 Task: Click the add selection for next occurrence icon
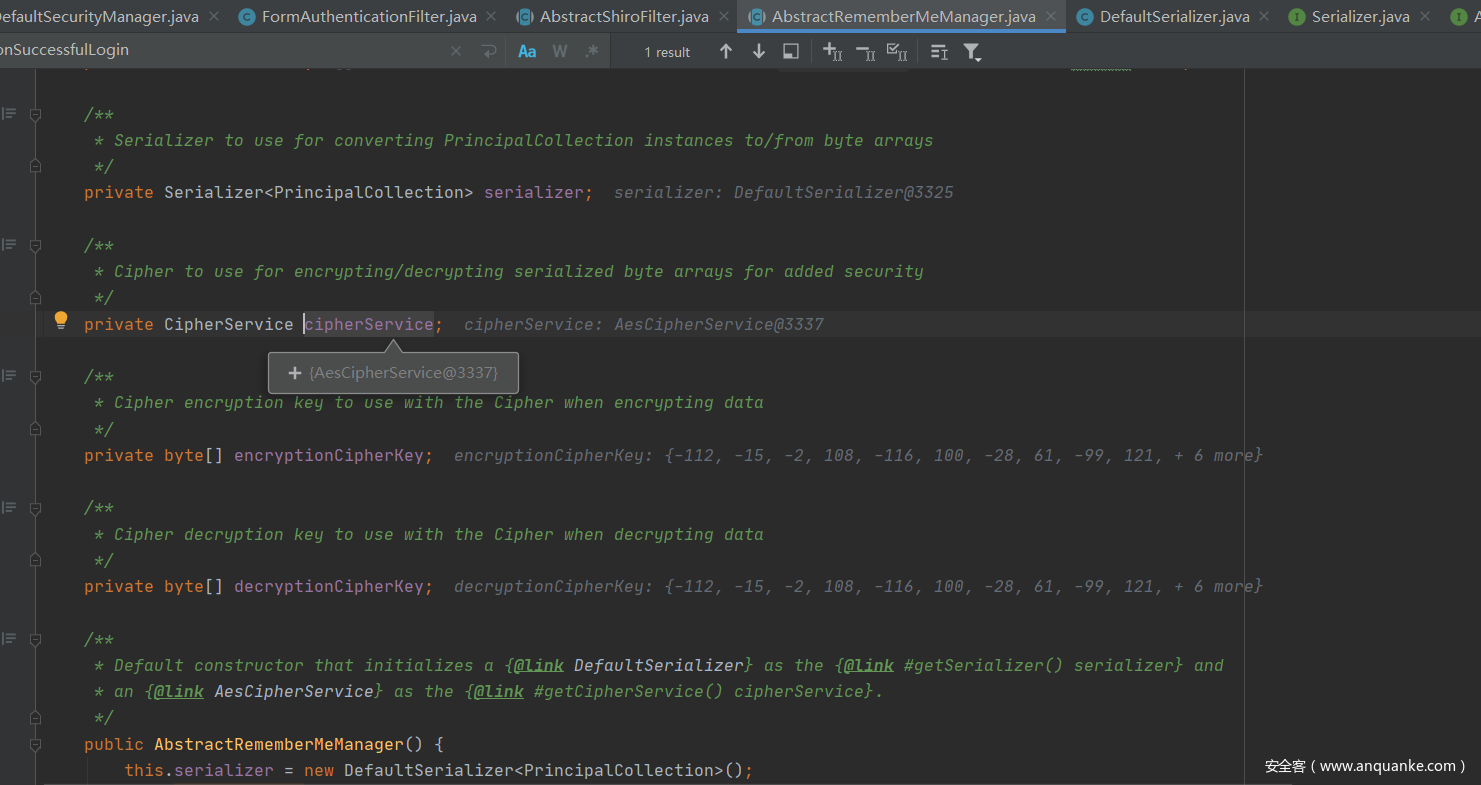pos(832,51)
